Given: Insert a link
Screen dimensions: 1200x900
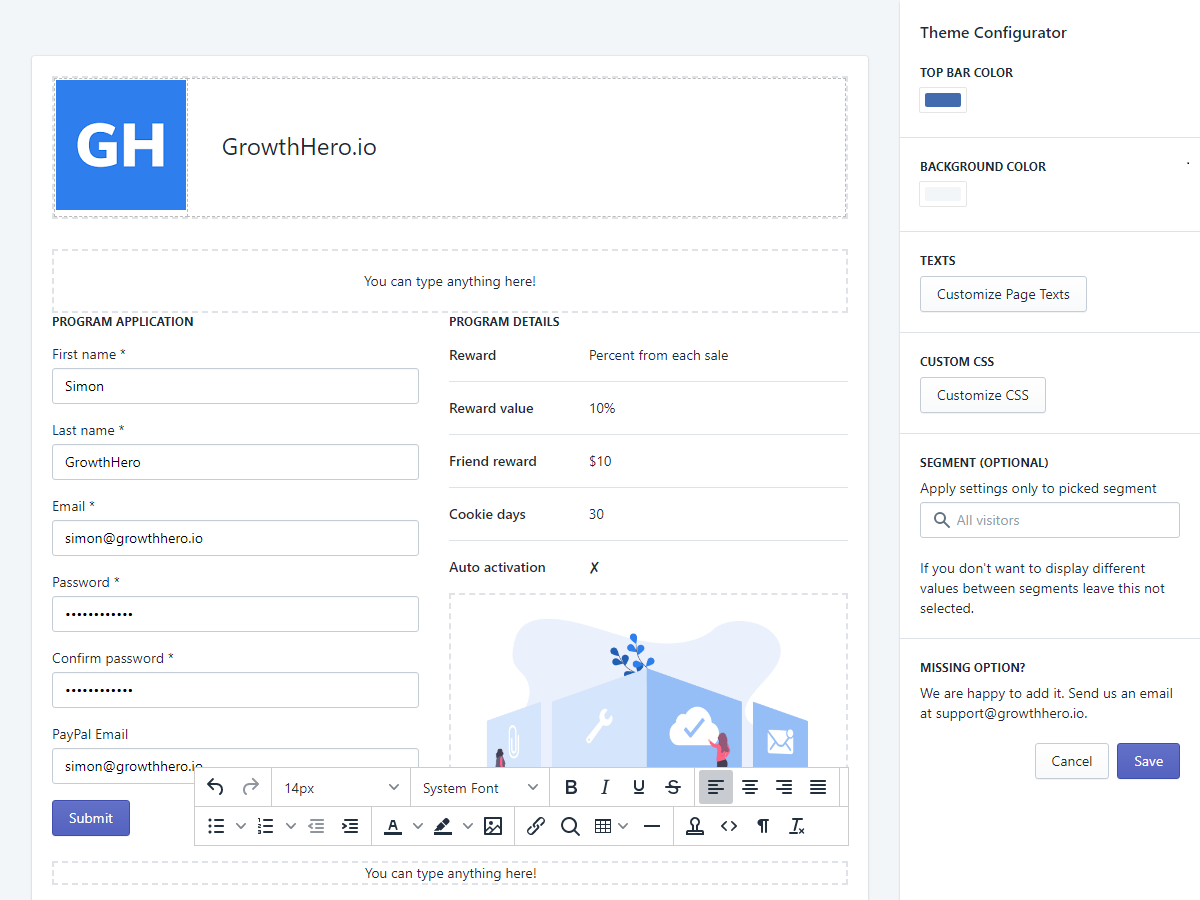Looking at the screenshot, I should click(x=536, y=826).
